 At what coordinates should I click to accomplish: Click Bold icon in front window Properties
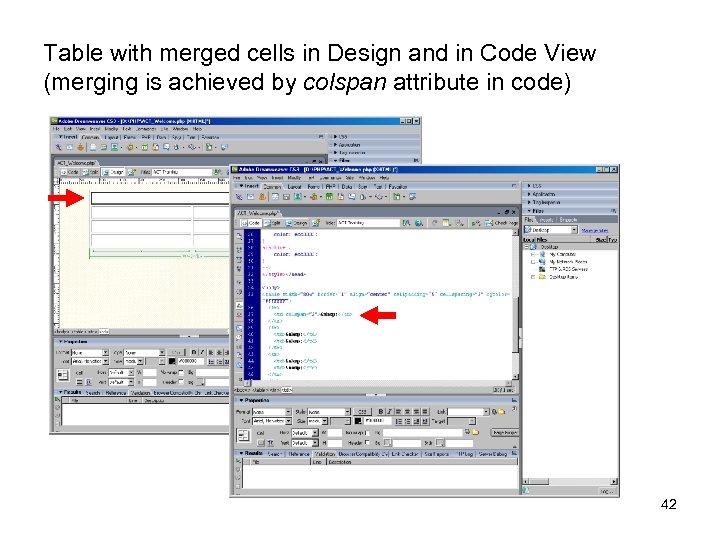[x=380, y=411]
